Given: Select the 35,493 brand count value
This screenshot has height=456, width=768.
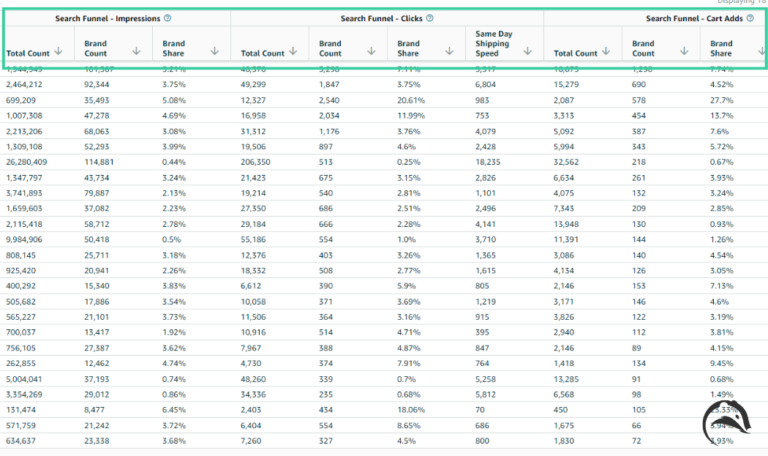Looking at the screenshot, I should tap(96, 100).
